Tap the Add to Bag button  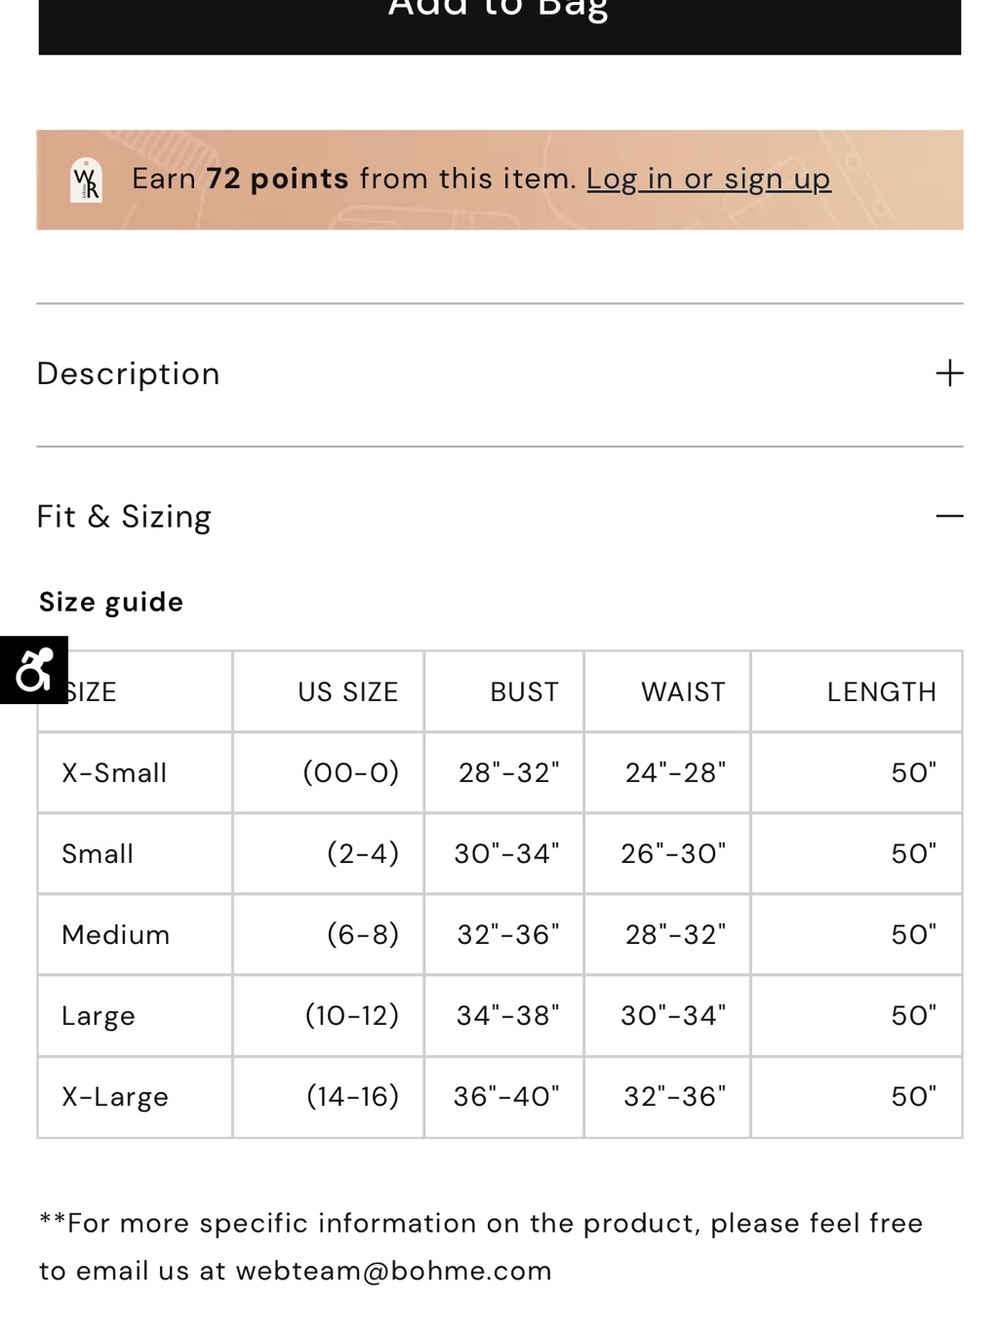(499, 20)
